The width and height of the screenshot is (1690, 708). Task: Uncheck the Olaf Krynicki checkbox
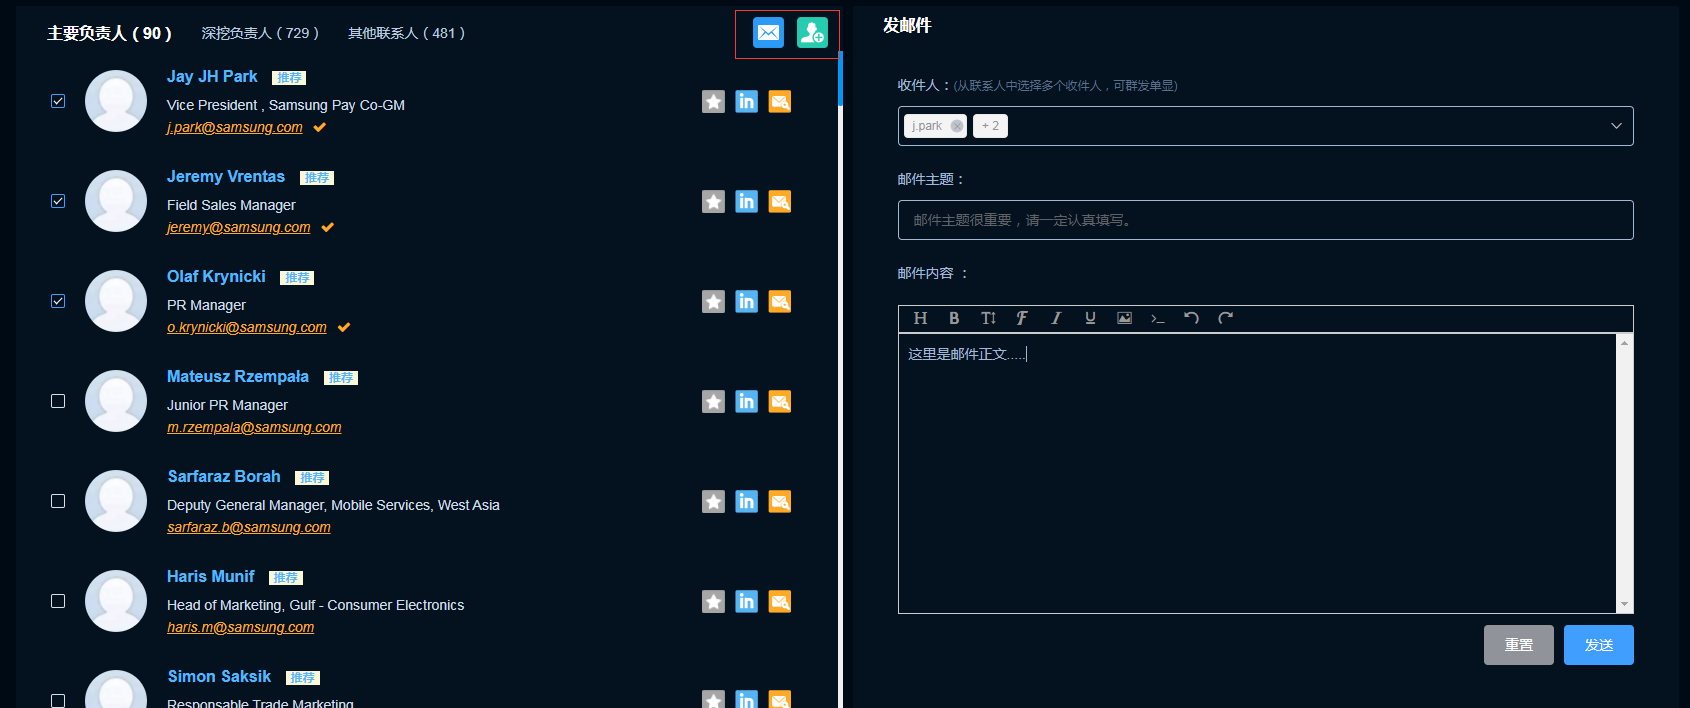coord(58,301)
